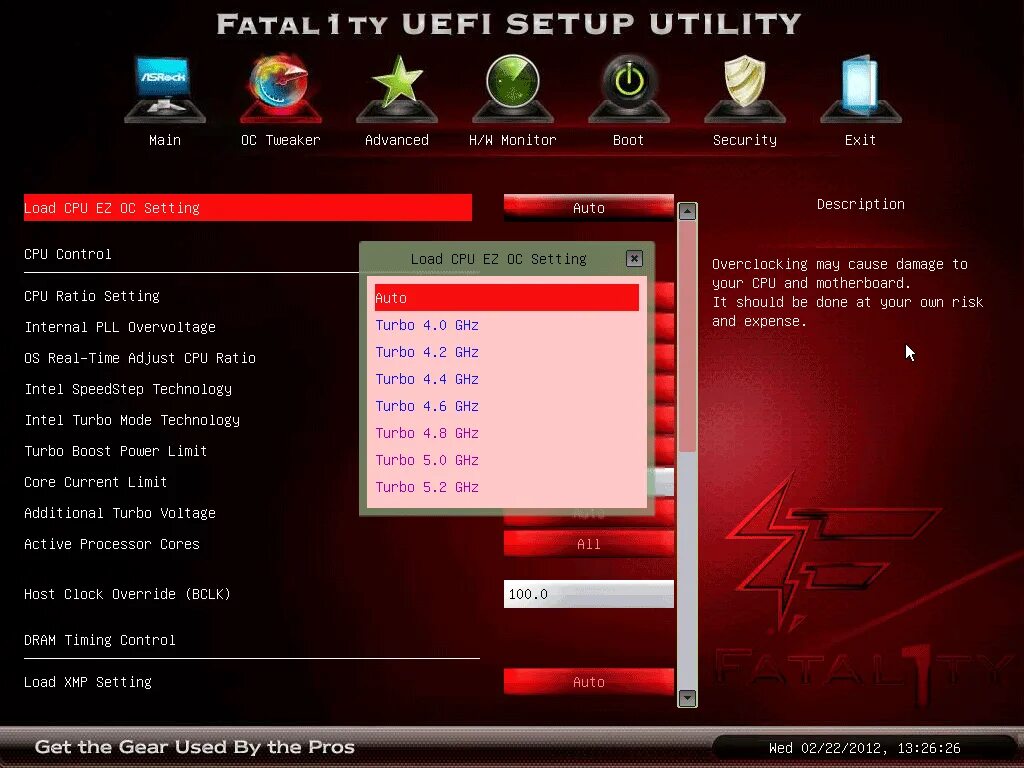Open the Main section ASRock monitor icon

coord(165,88)
